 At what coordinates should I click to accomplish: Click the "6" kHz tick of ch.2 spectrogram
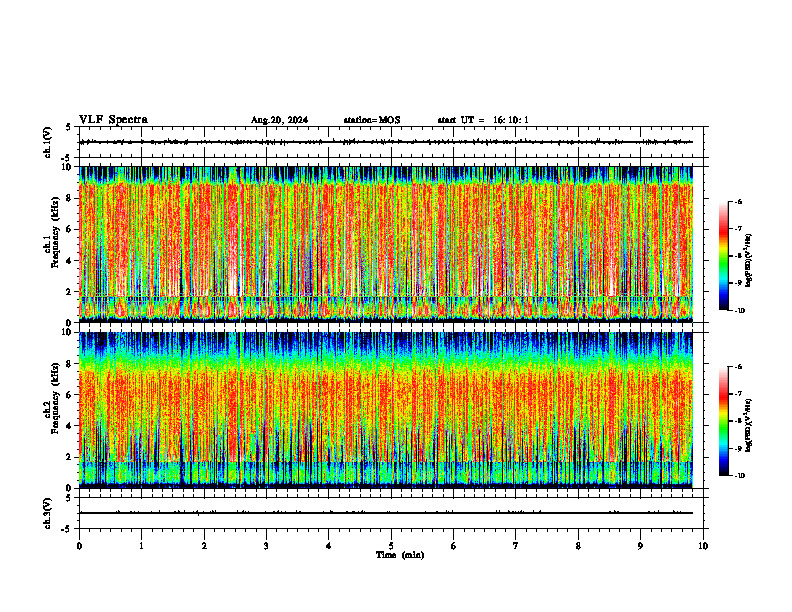(x=70, y=394)
